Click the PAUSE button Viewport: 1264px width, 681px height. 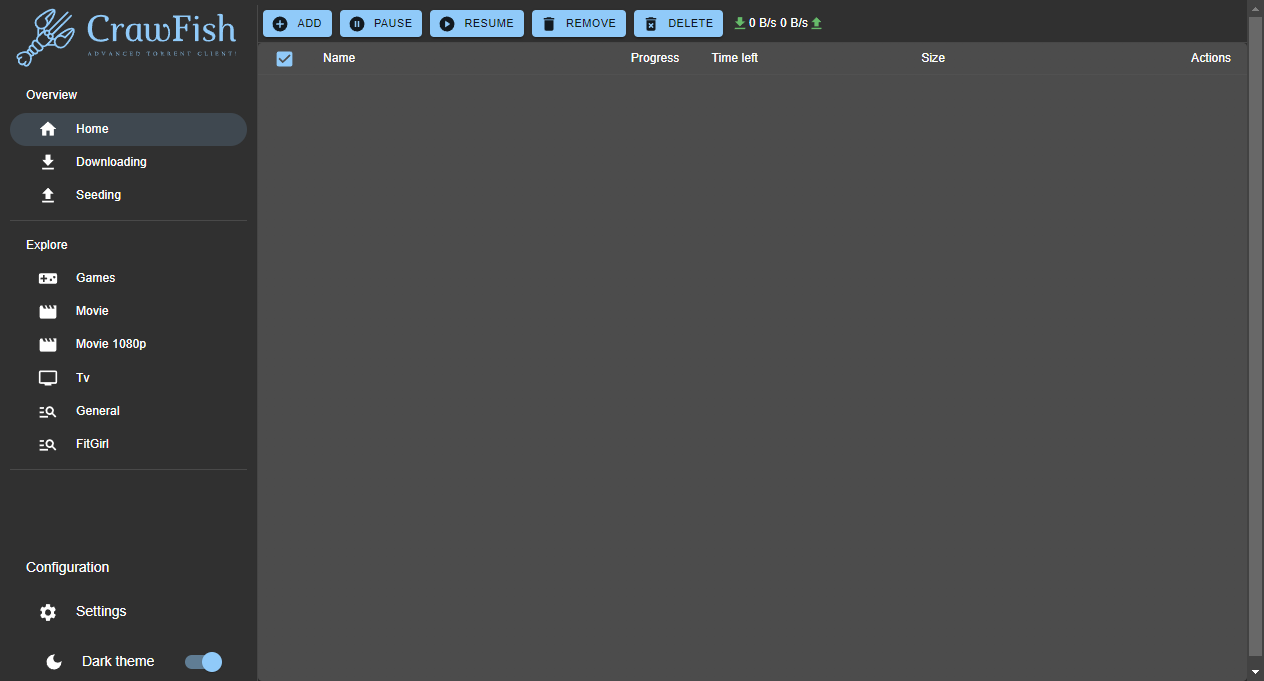pos(381,23)
